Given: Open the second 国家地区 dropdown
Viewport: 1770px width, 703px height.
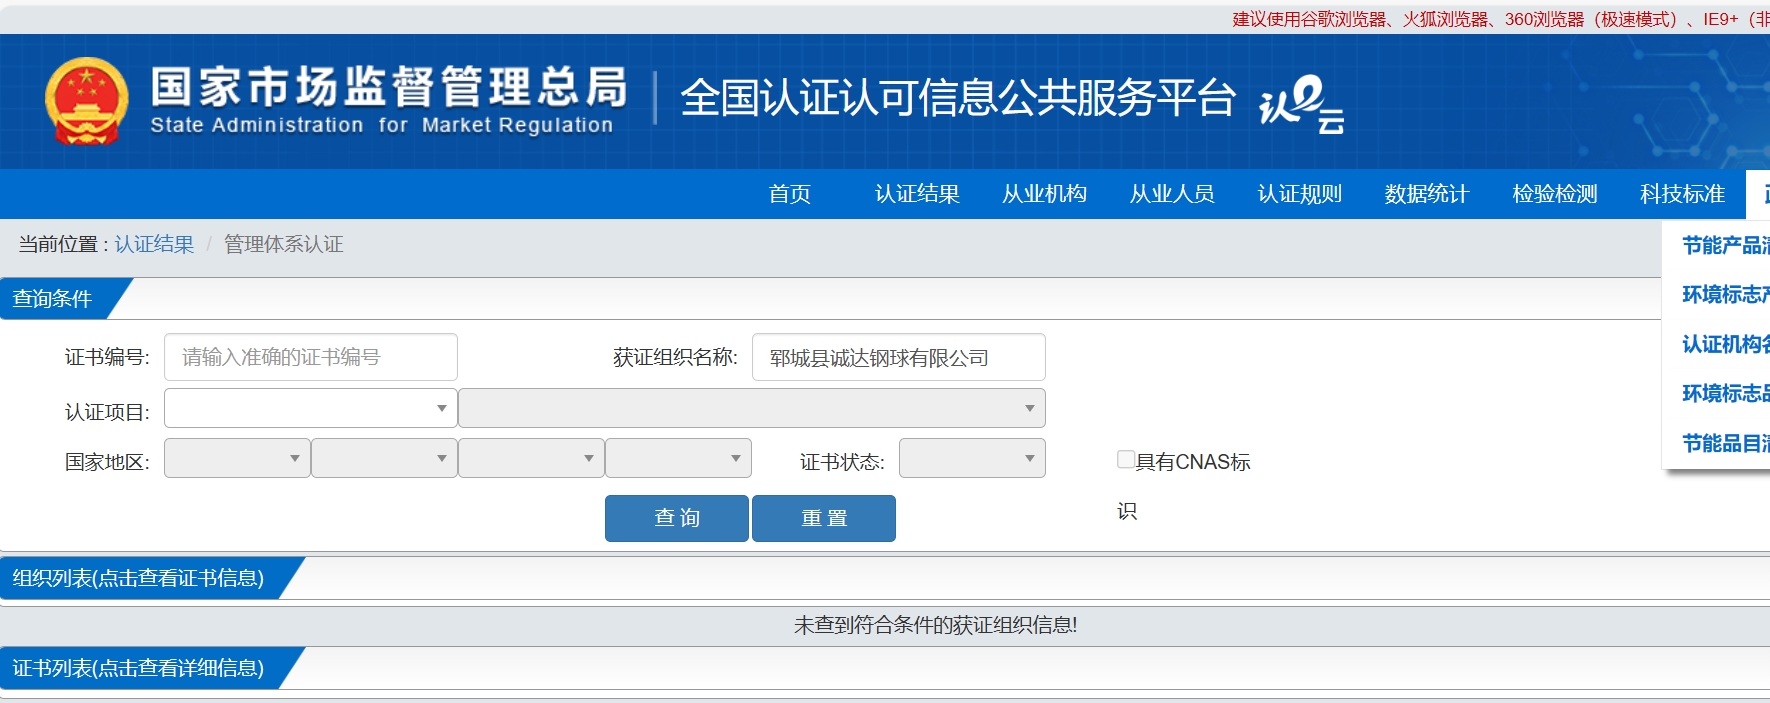Looking at the screenshot, I should (x=384, y=458).
